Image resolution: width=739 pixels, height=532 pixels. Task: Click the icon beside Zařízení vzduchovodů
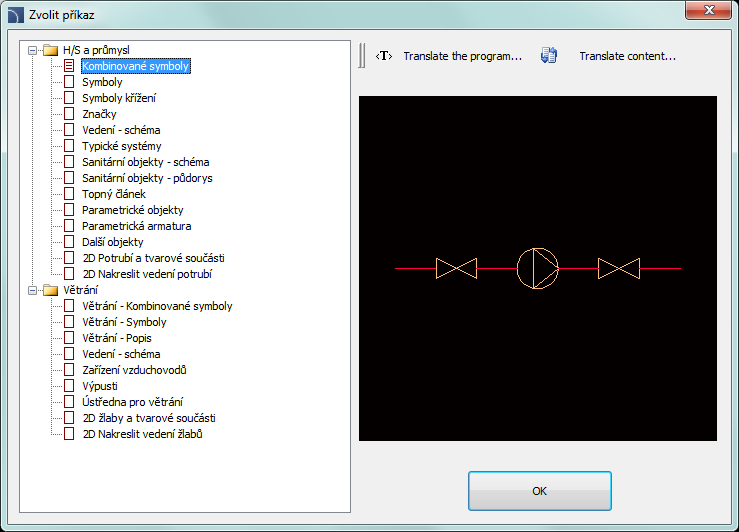click(69, 370)
